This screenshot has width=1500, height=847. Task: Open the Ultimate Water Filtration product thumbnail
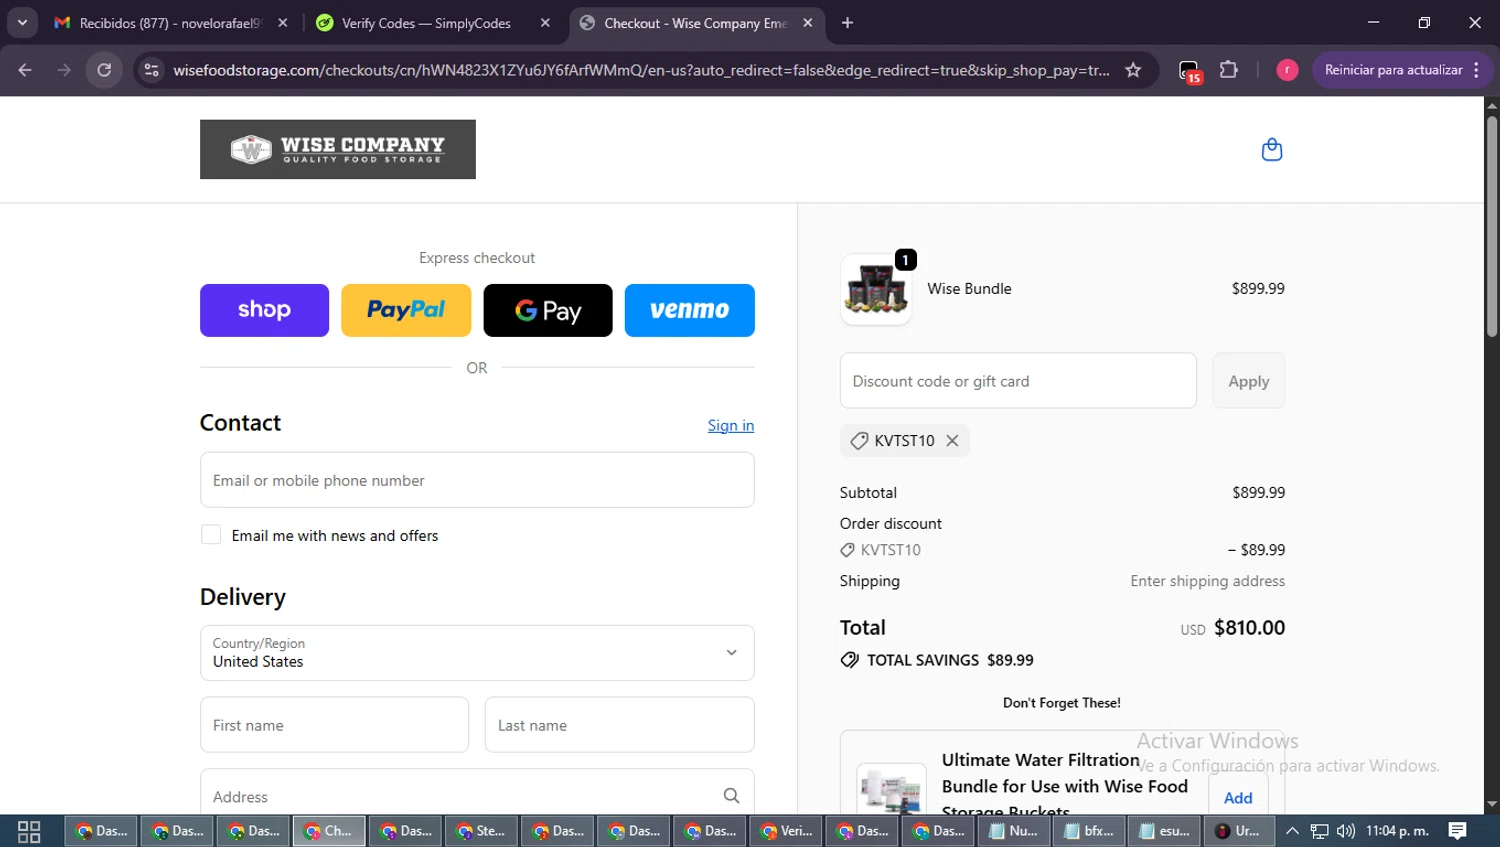tap(891, 790)
